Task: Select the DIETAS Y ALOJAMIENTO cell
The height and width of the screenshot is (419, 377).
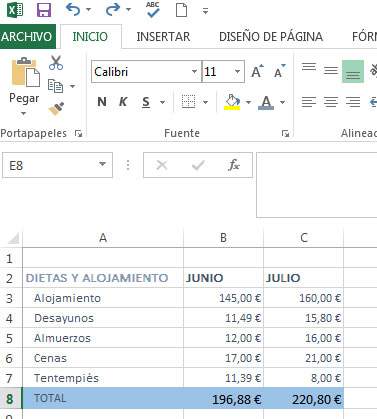Action: coord(103,278)
